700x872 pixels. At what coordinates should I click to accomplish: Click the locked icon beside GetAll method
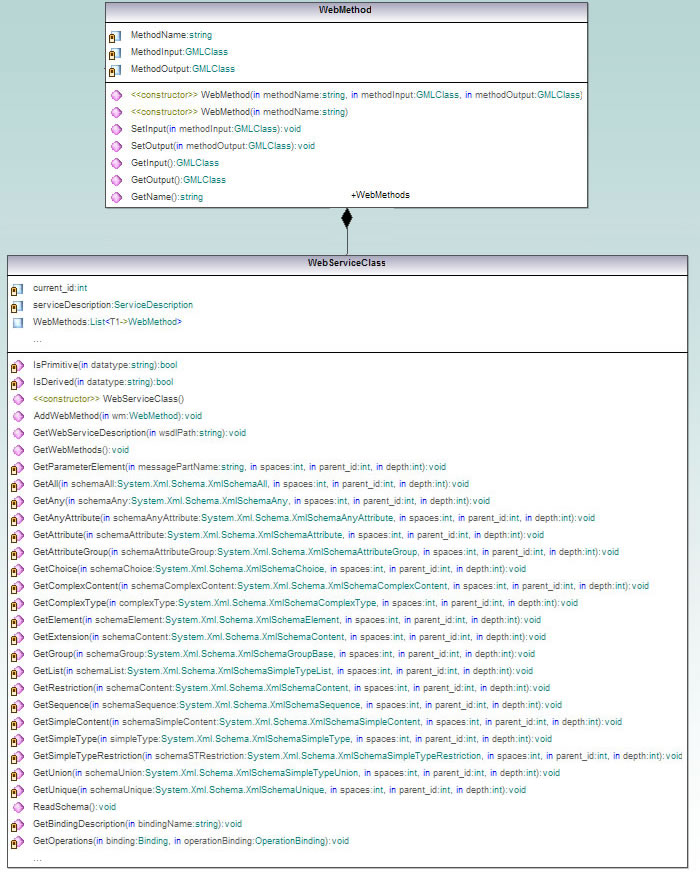[17, 485]
